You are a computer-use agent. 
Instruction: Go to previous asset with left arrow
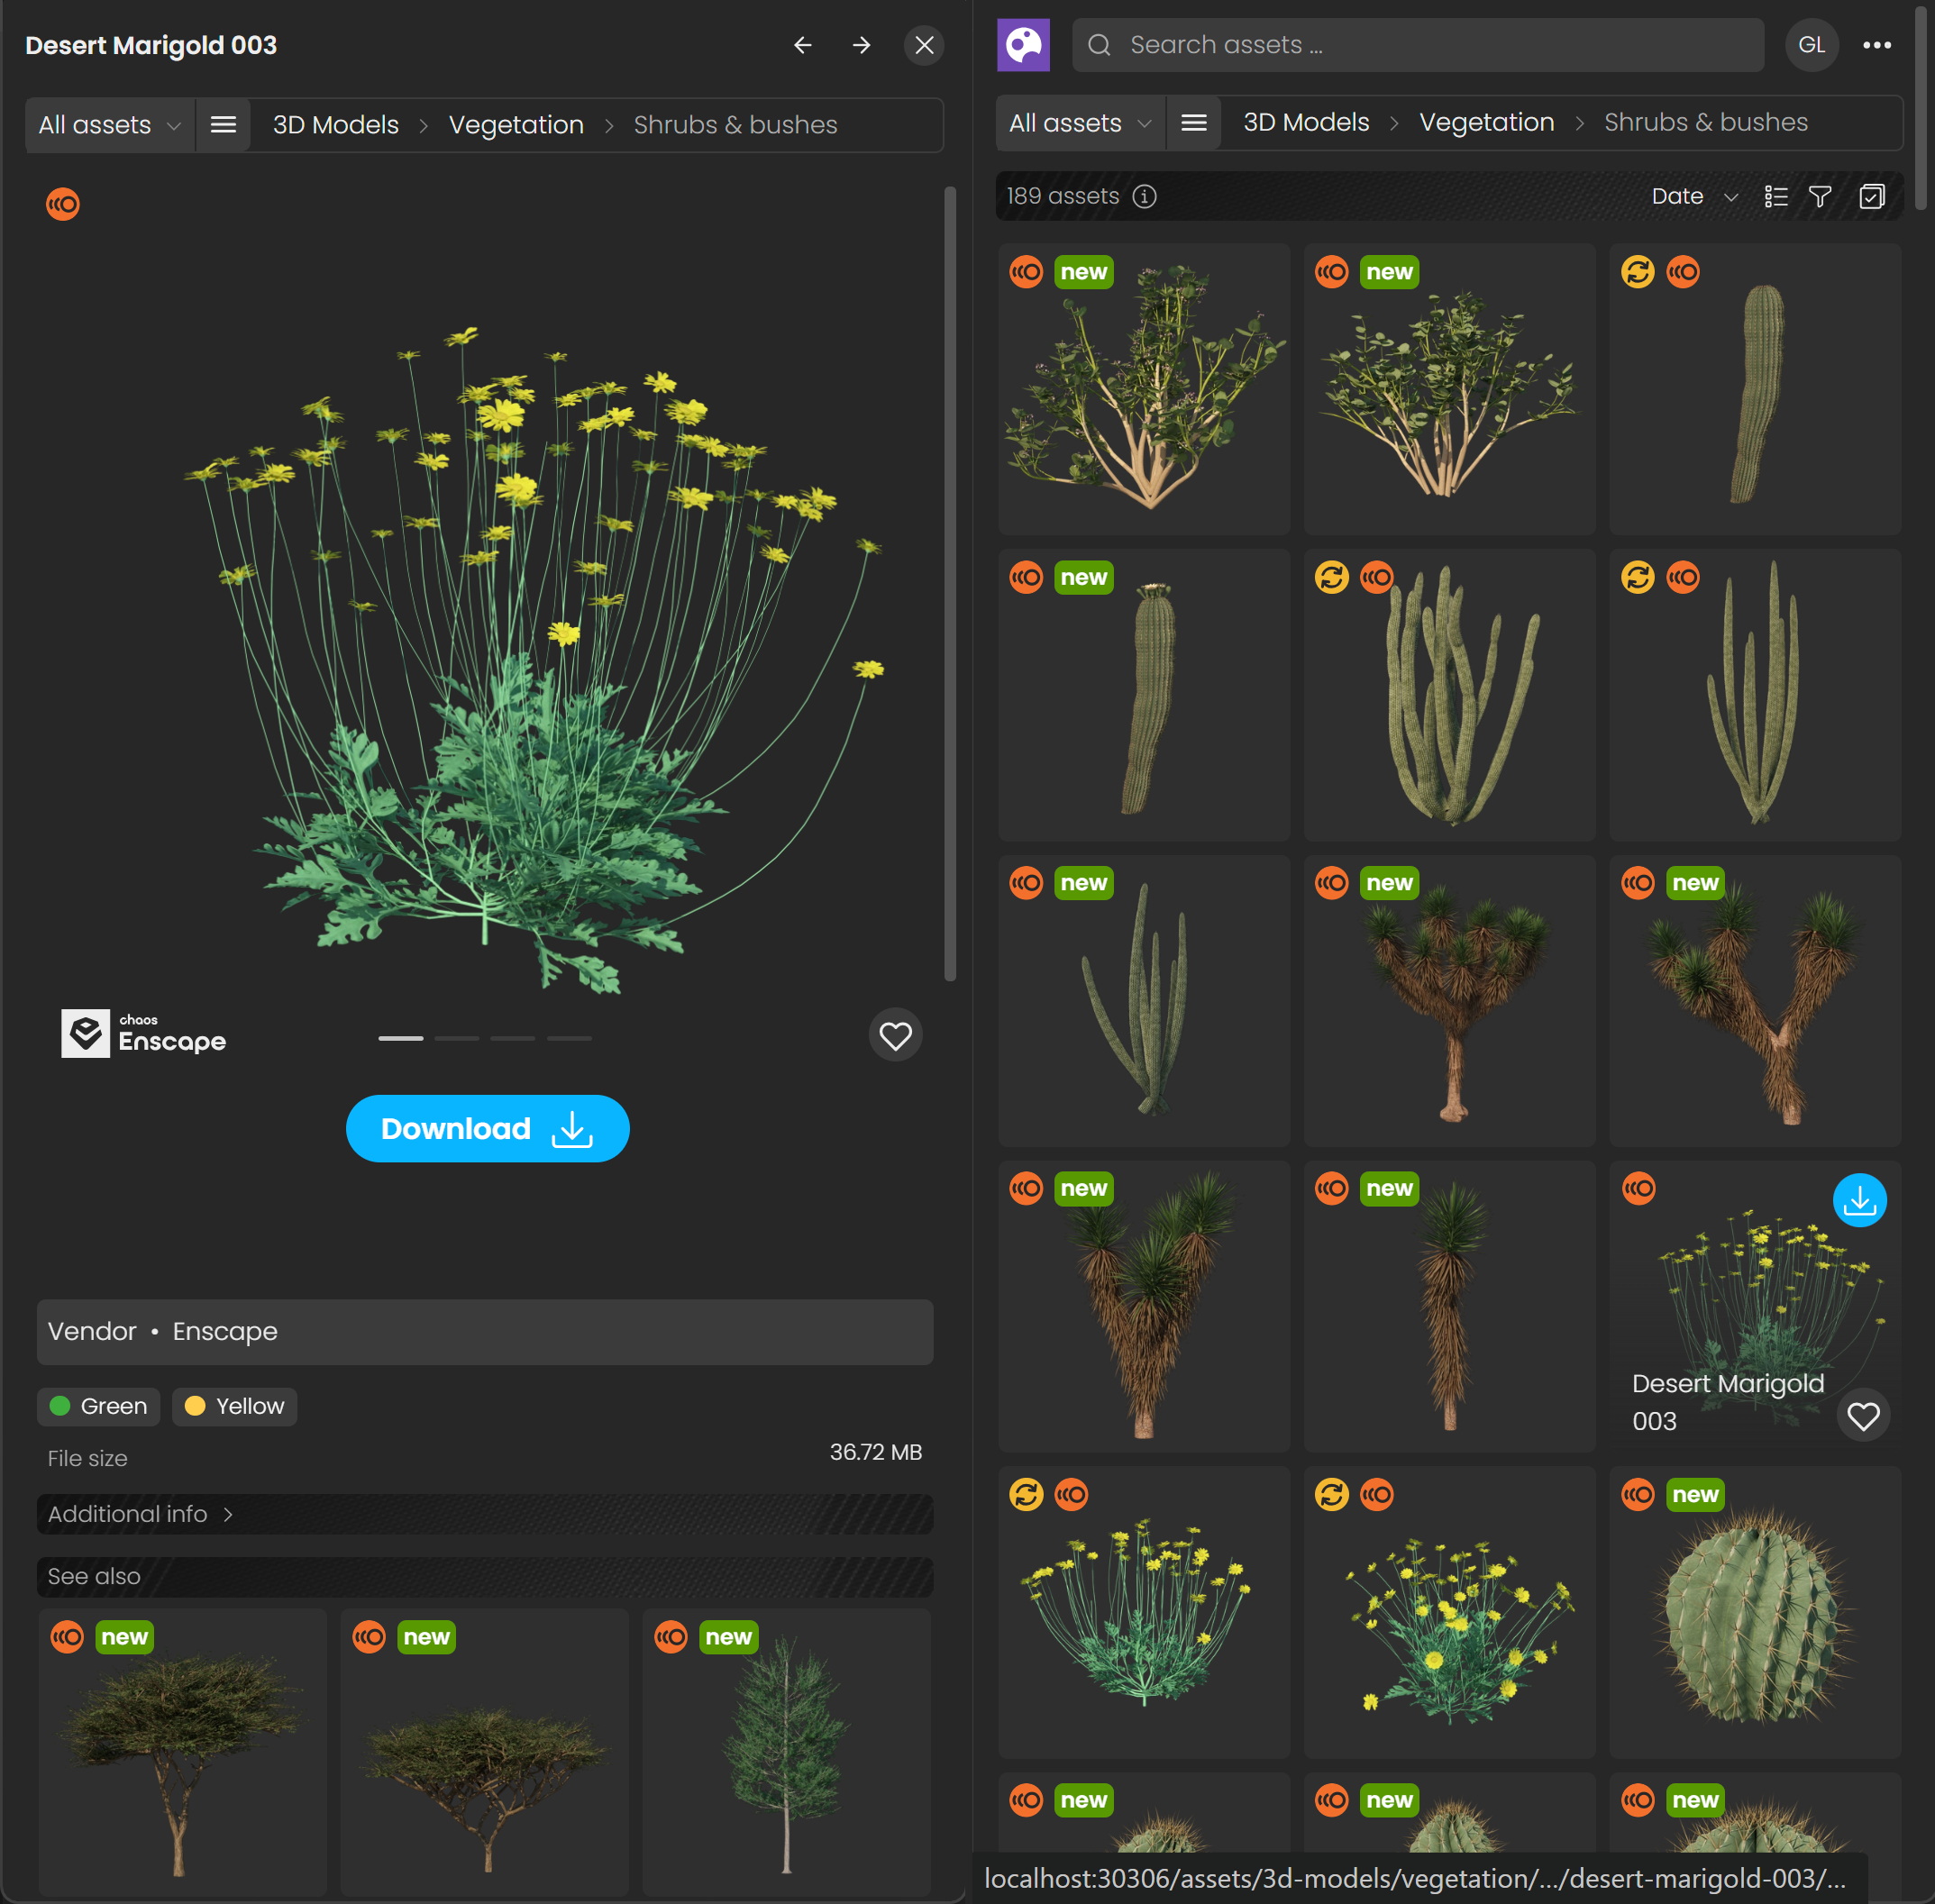pos(802,45)
